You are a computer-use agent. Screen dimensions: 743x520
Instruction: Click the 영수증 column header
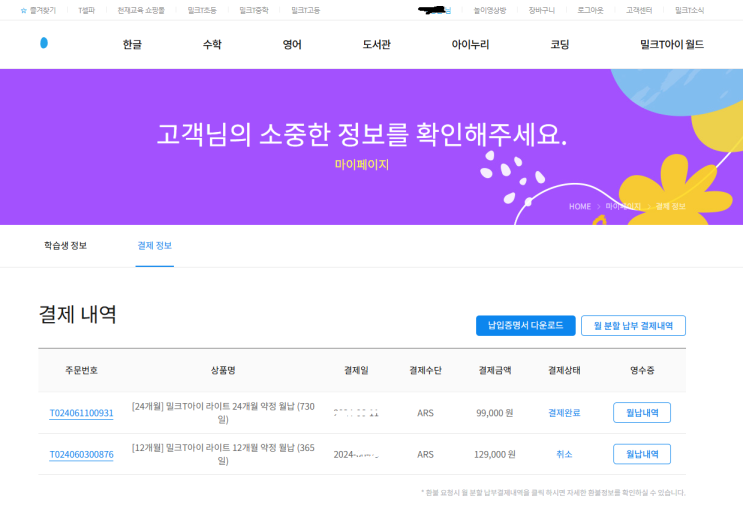[x=642, y=370]
